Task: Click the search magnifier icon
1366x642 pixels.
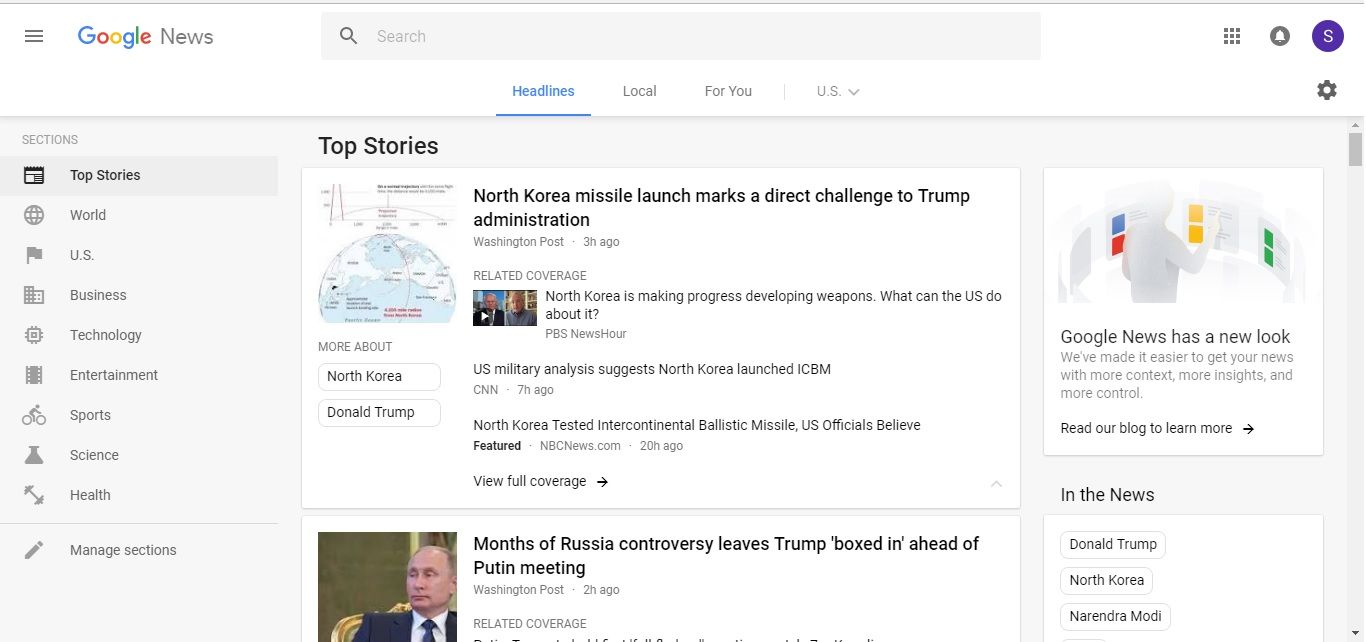Action: [x=349, y=36]
